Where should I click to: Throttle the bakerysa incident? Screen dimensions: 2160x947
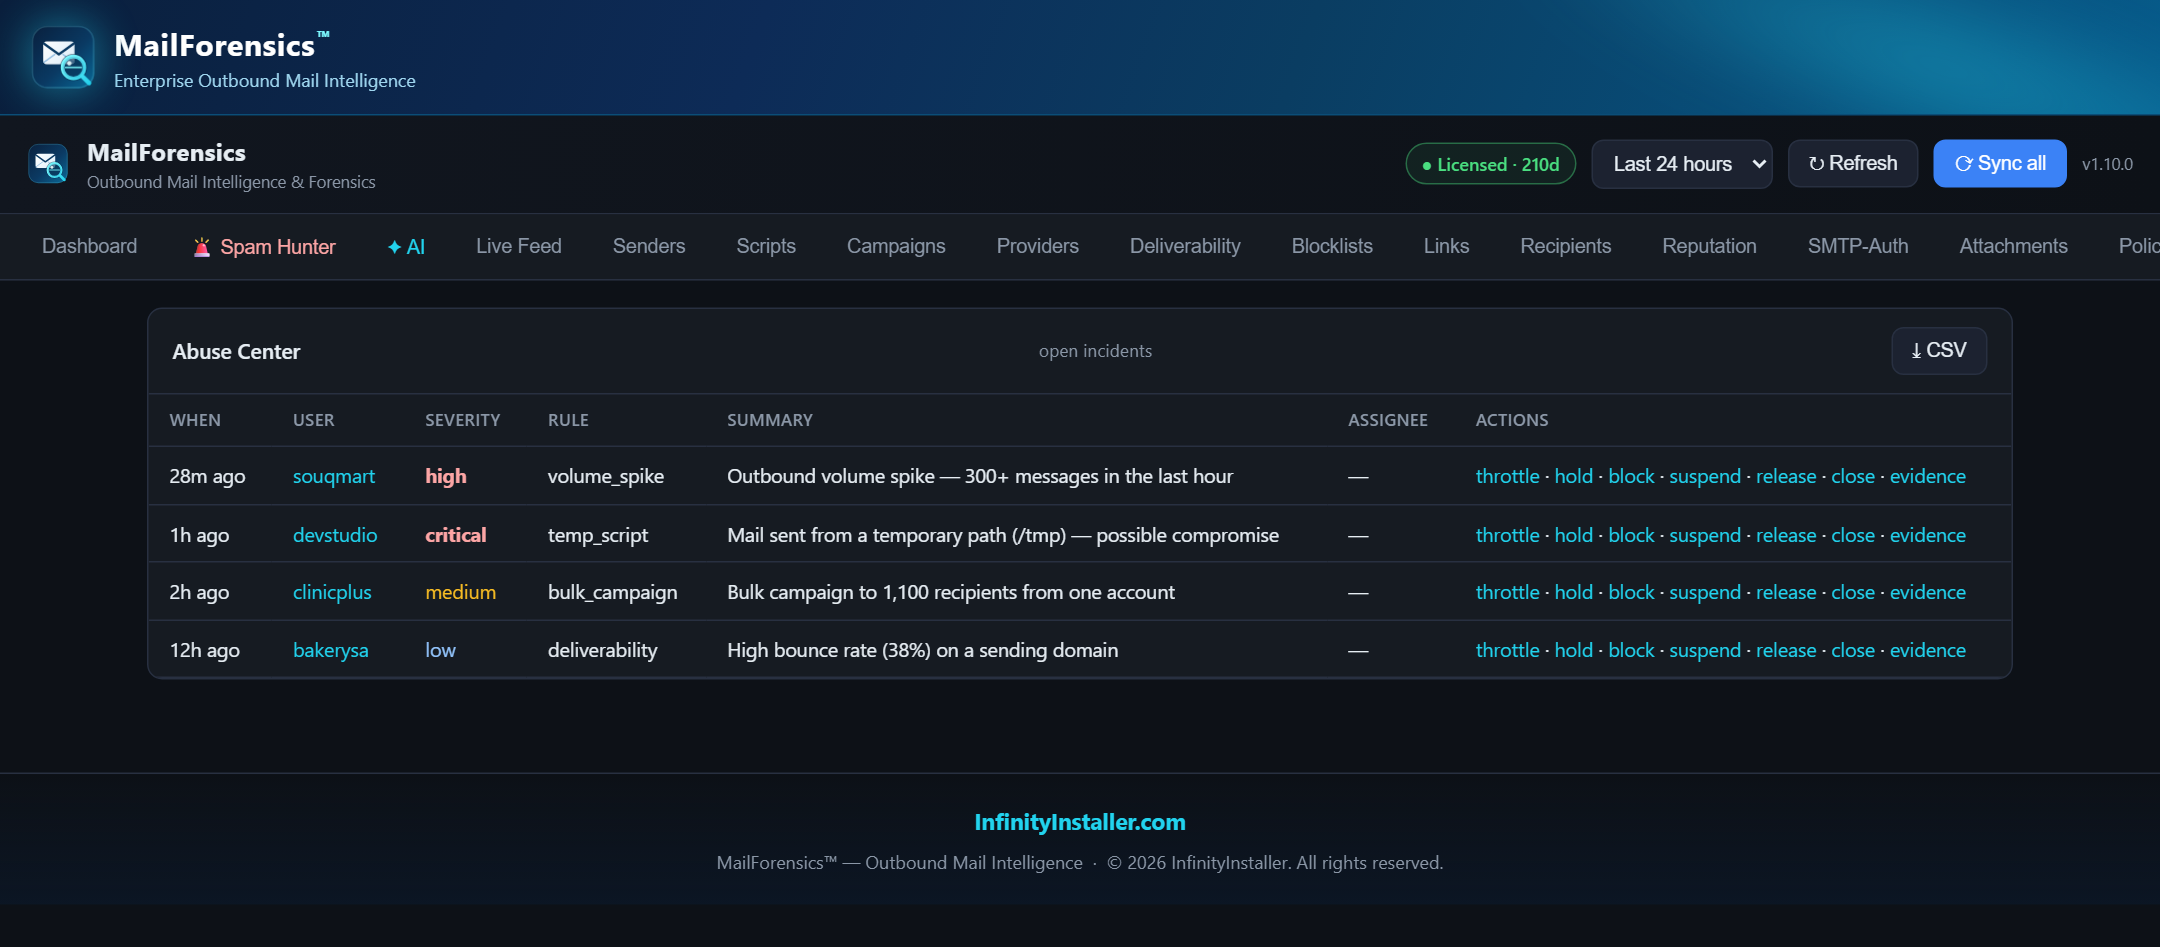(1507, 650)
